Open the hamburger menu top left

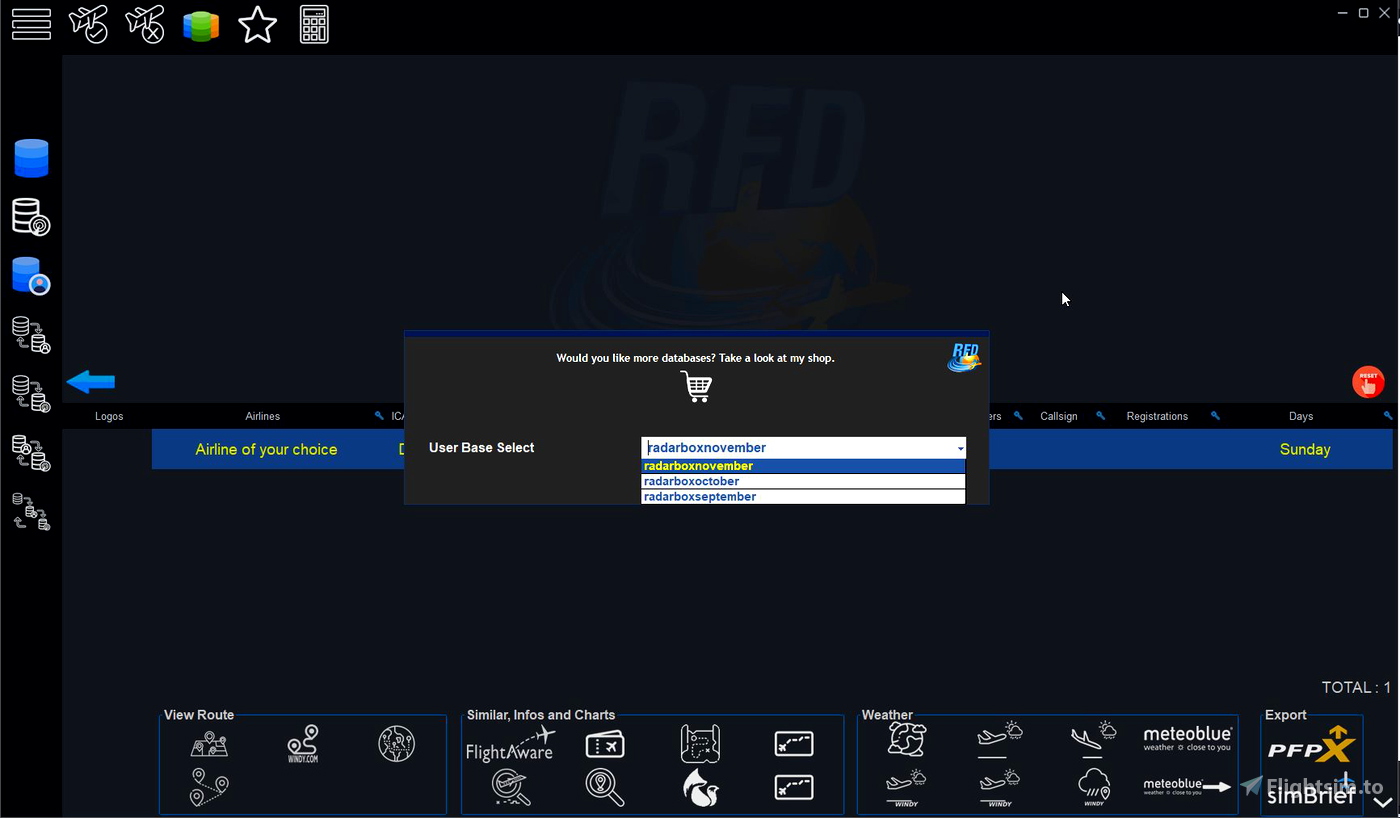[x=31, y=24]
